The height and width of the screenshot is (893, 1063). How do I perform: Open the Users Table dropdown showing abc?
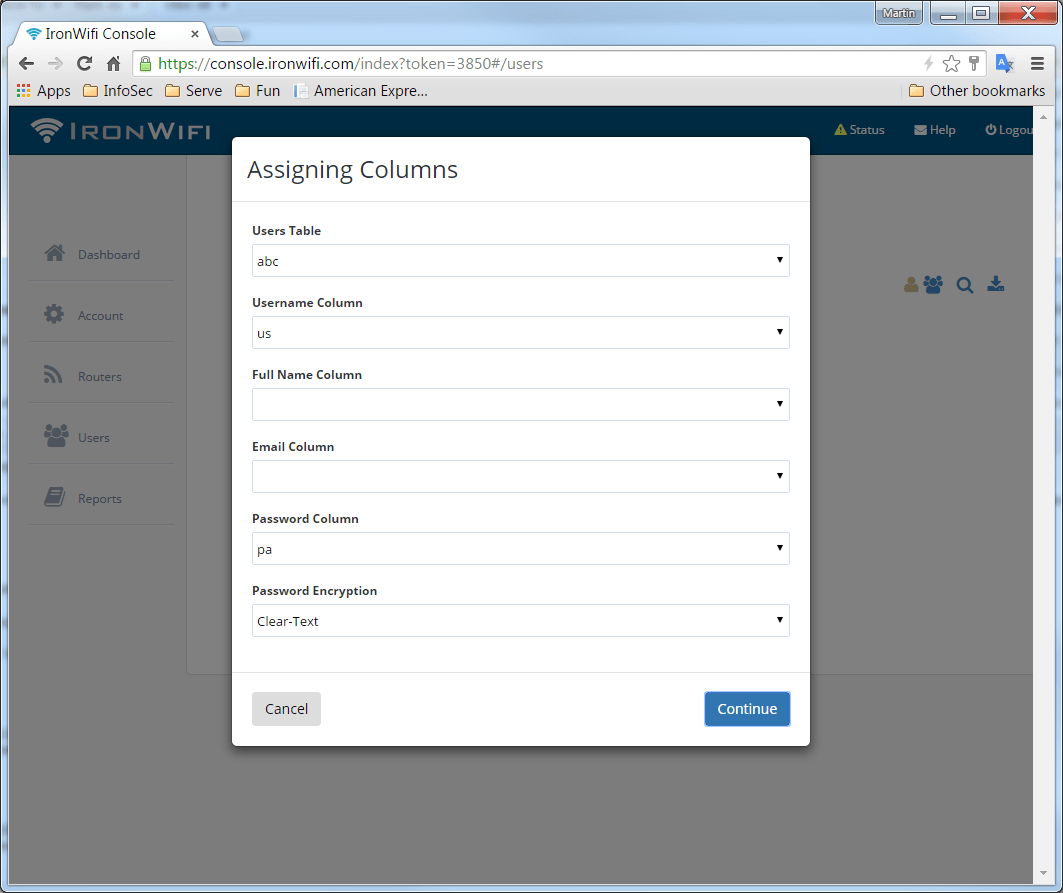click(x=521, y=260)
